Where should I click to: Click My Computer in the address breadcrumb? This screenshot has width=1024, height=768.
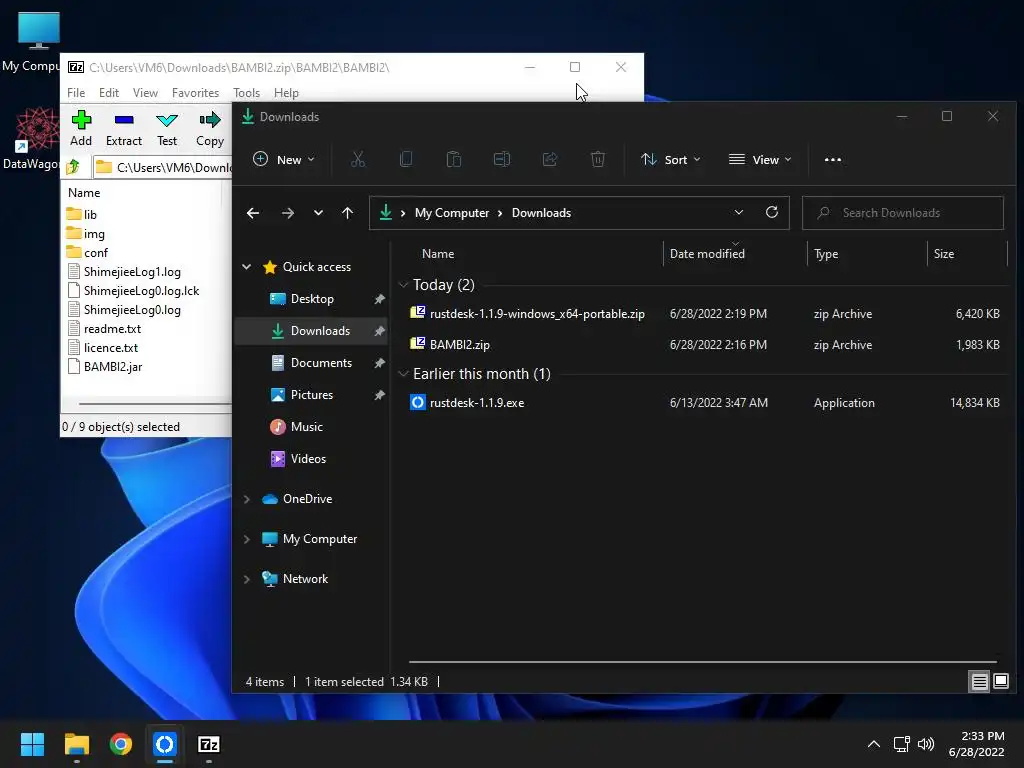[452, 213]
